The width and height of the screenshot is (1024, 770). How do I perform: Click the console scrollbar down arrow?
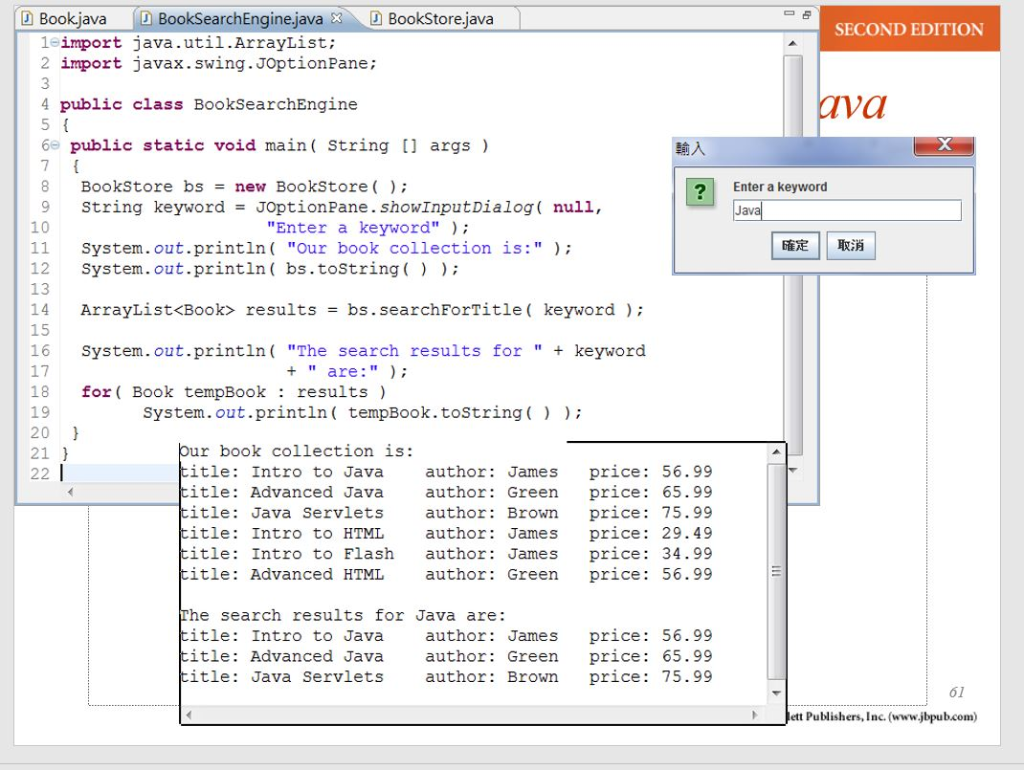pos(778,692)
